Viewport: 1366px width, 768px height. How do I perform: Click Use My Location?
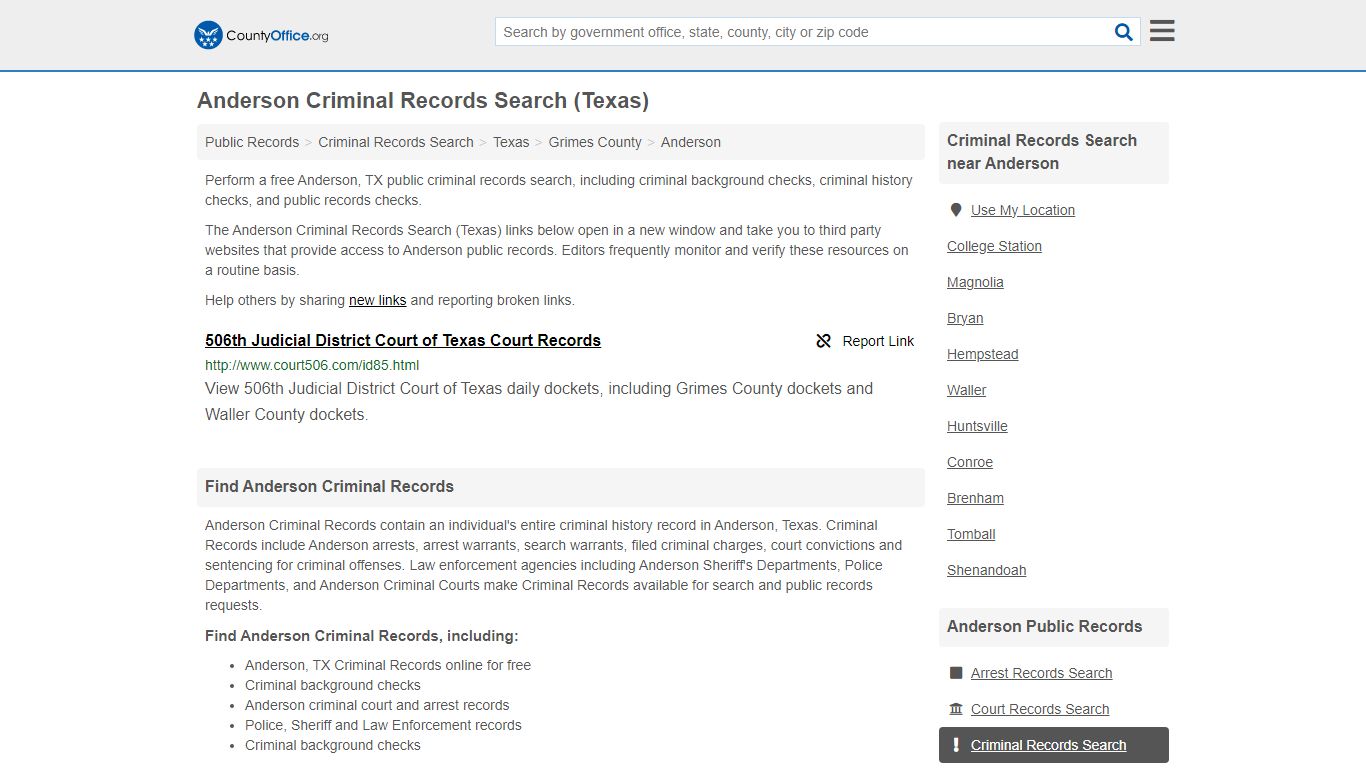(1023, 210)
